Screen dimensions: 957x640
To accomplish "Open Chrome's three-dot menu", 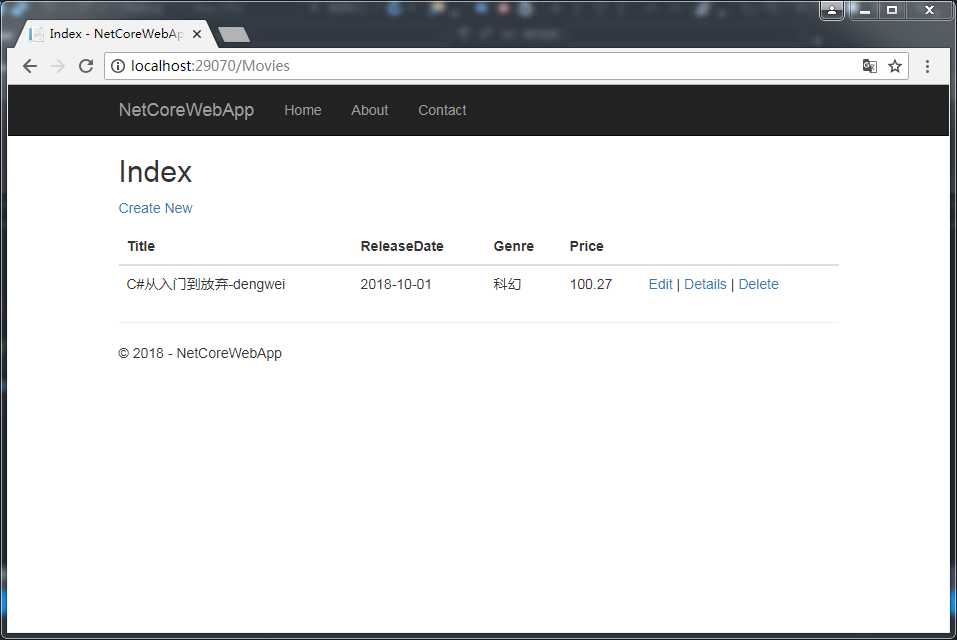I will [x=927, y=66].
